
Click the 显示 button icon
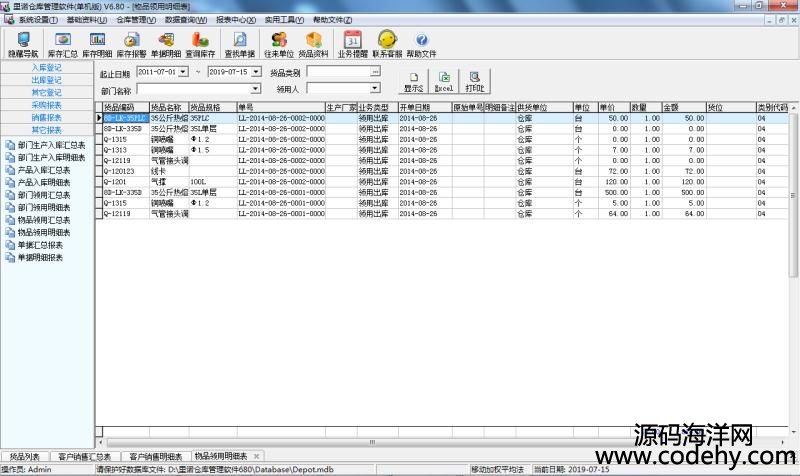coord(414,82)
